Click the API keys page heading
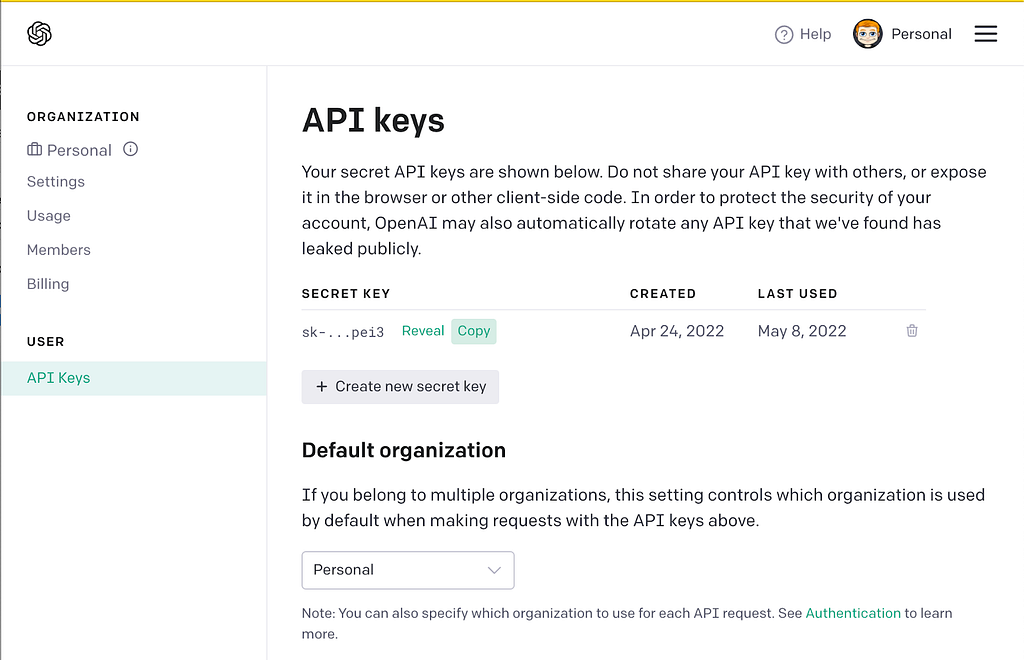 (x=373, y=121)
